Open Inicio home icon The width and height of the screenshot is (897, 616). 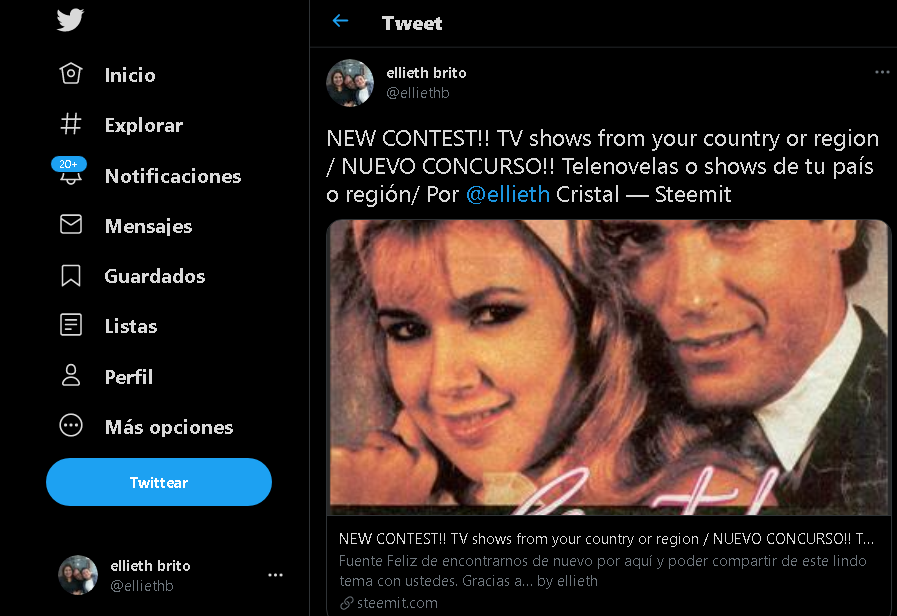pyautogui.click(x=71, y=74)
